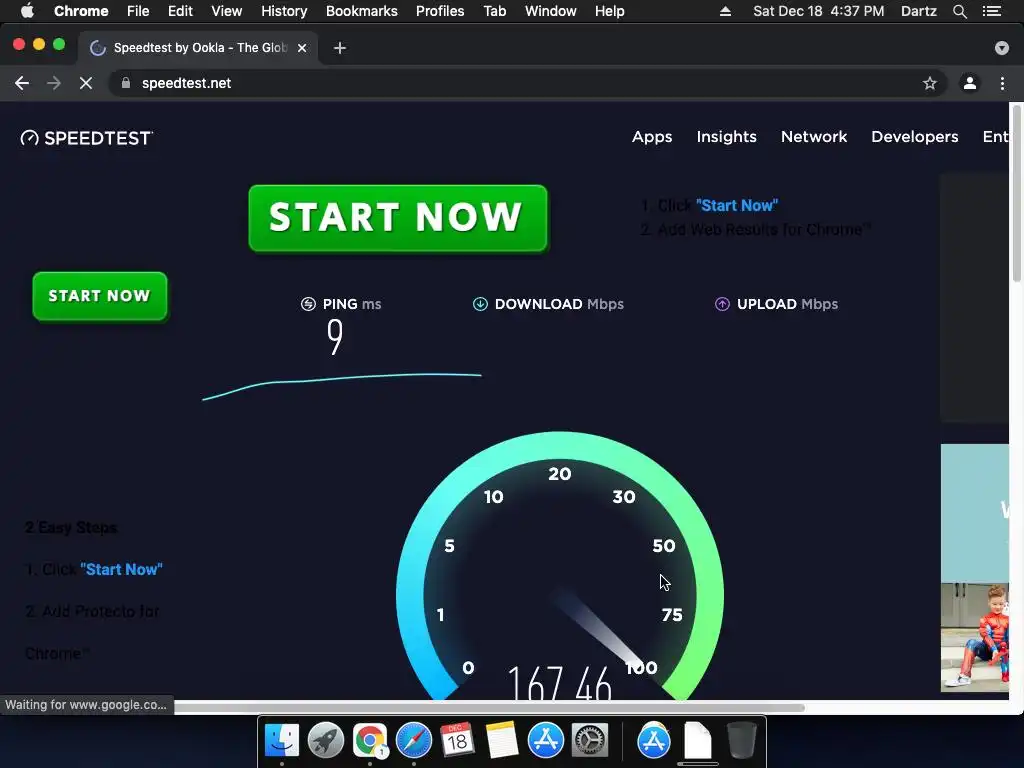The image size is (1024, 768).
Task: Select the Speedtest by Ookla tab
Action: 199,48
